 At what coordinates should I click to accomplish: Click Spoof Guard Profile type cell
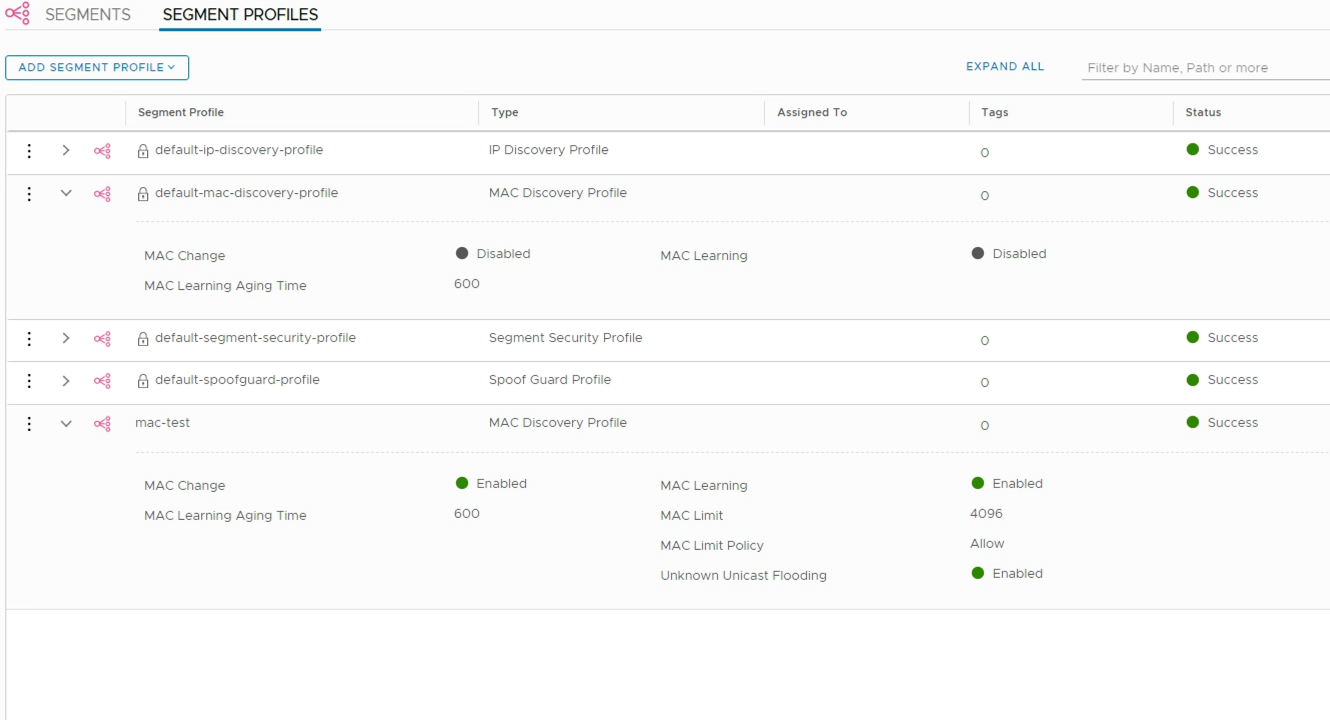click(549, 380)
